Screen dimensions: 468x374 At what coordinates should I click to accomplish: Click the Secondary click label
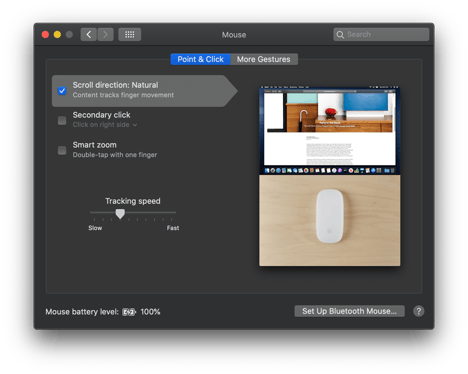pyautogui.click(x=101, y=115)
